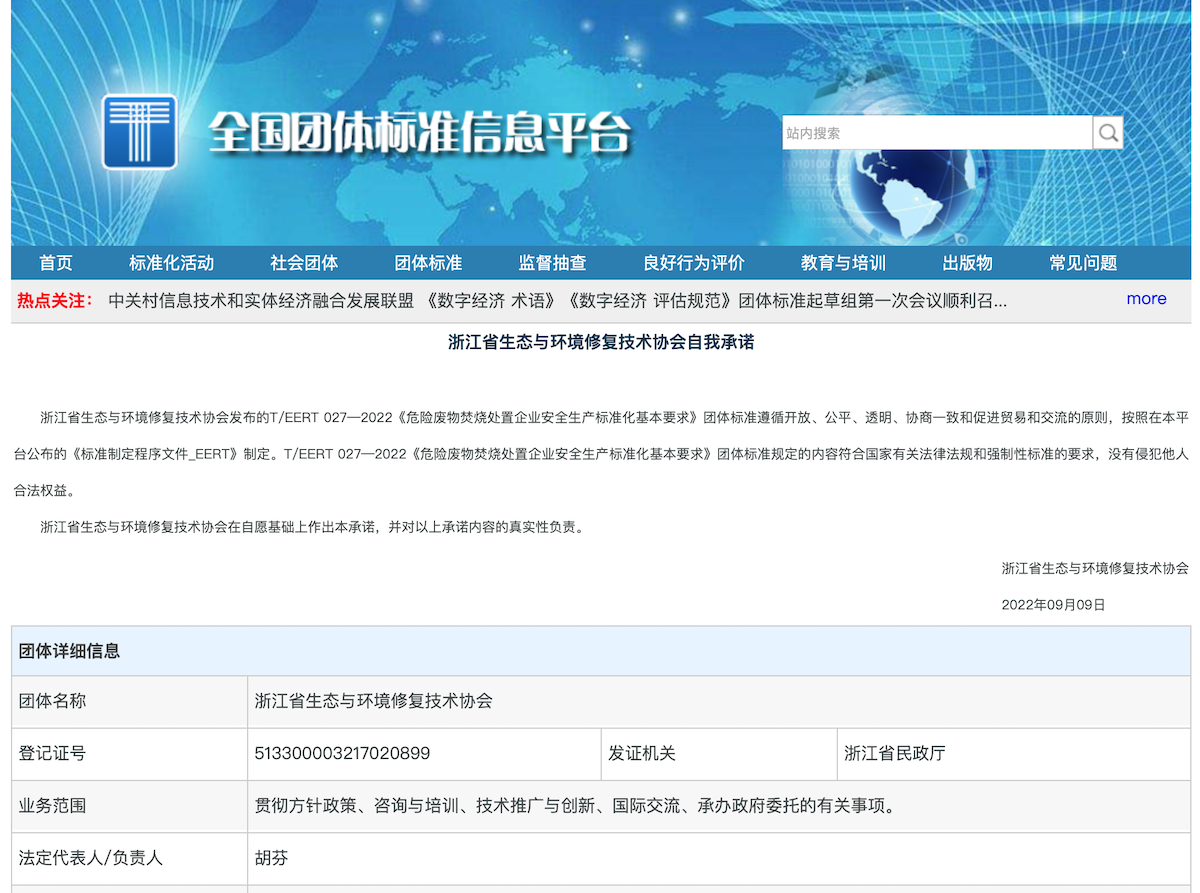Open the 团体标准 menu
This screenshot has height=893, width=1200.
coord(428,263)
